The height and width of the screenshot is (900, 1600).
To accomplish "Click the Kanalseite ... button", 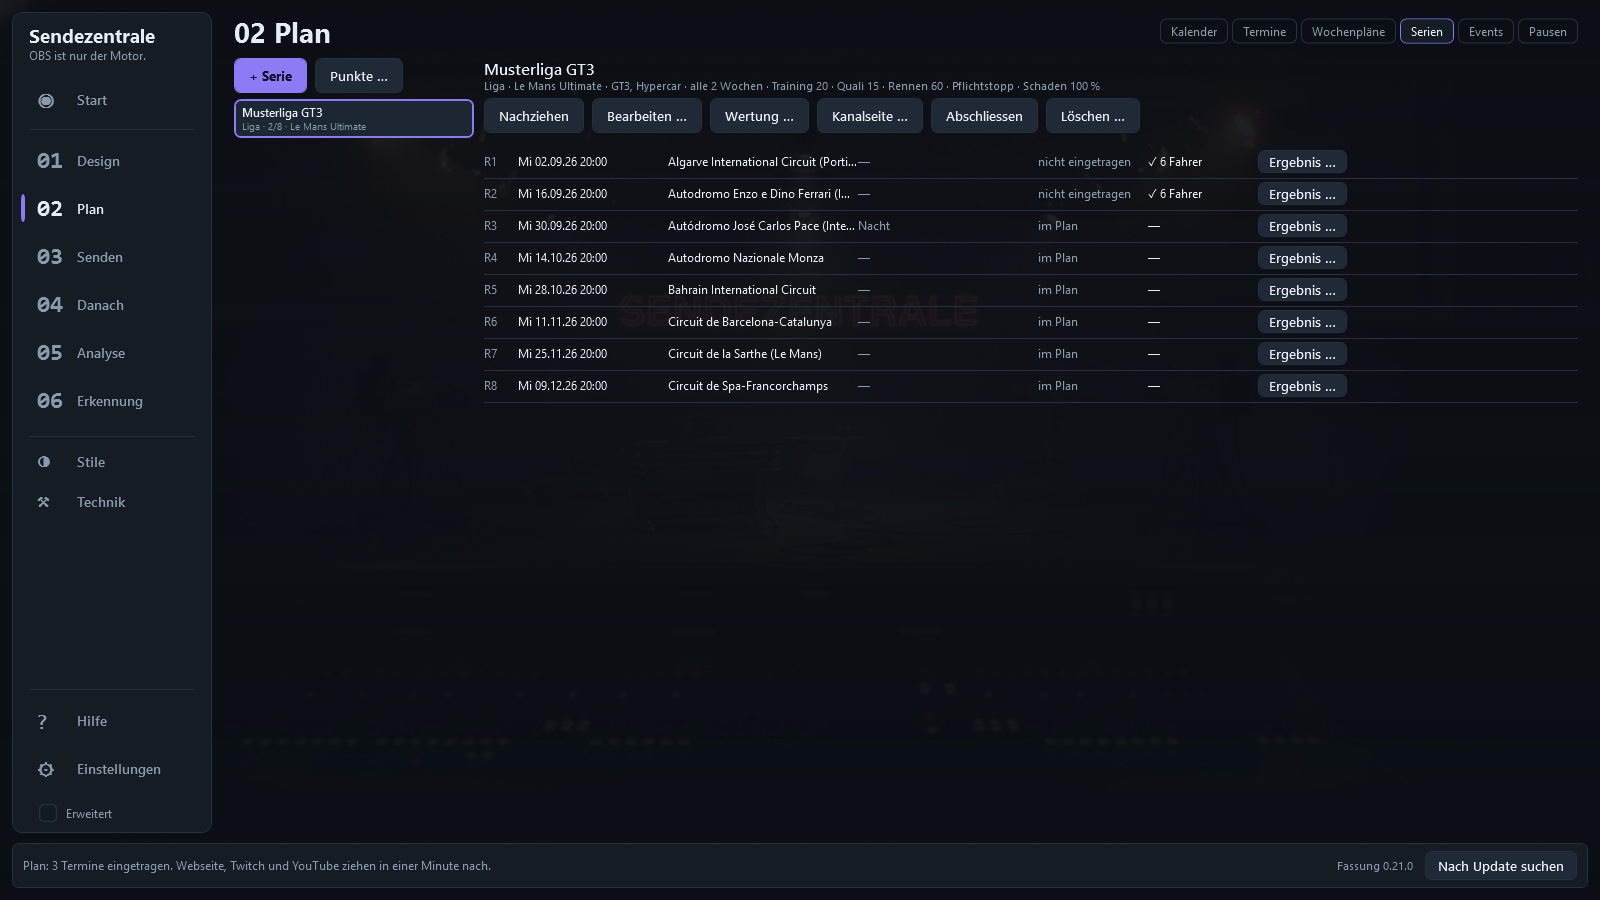I will click(x=870, y=116).
